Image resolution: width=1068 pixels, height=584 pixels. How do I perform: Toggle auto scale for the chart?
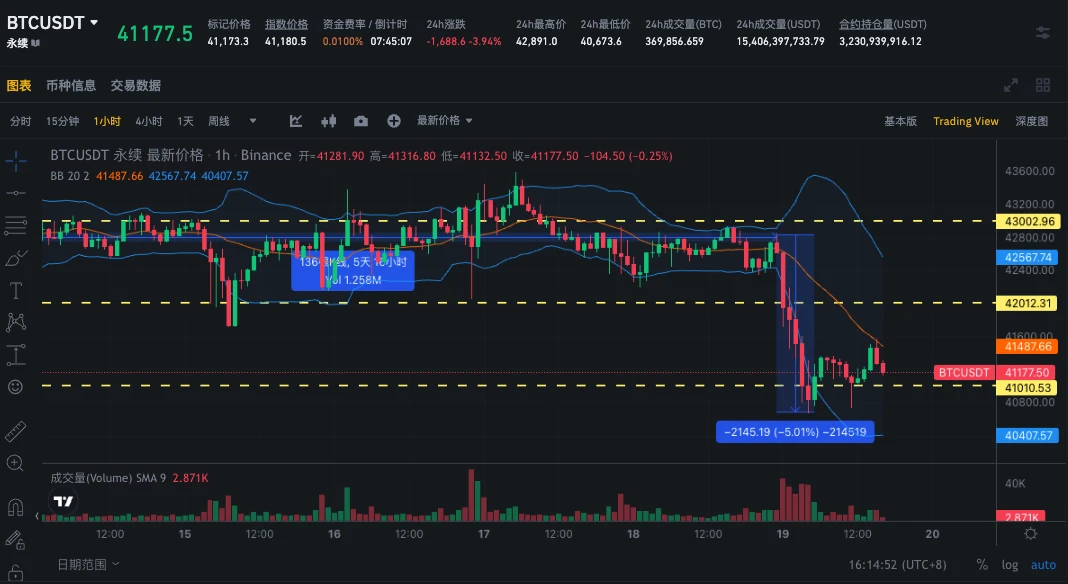(1042, 564)
